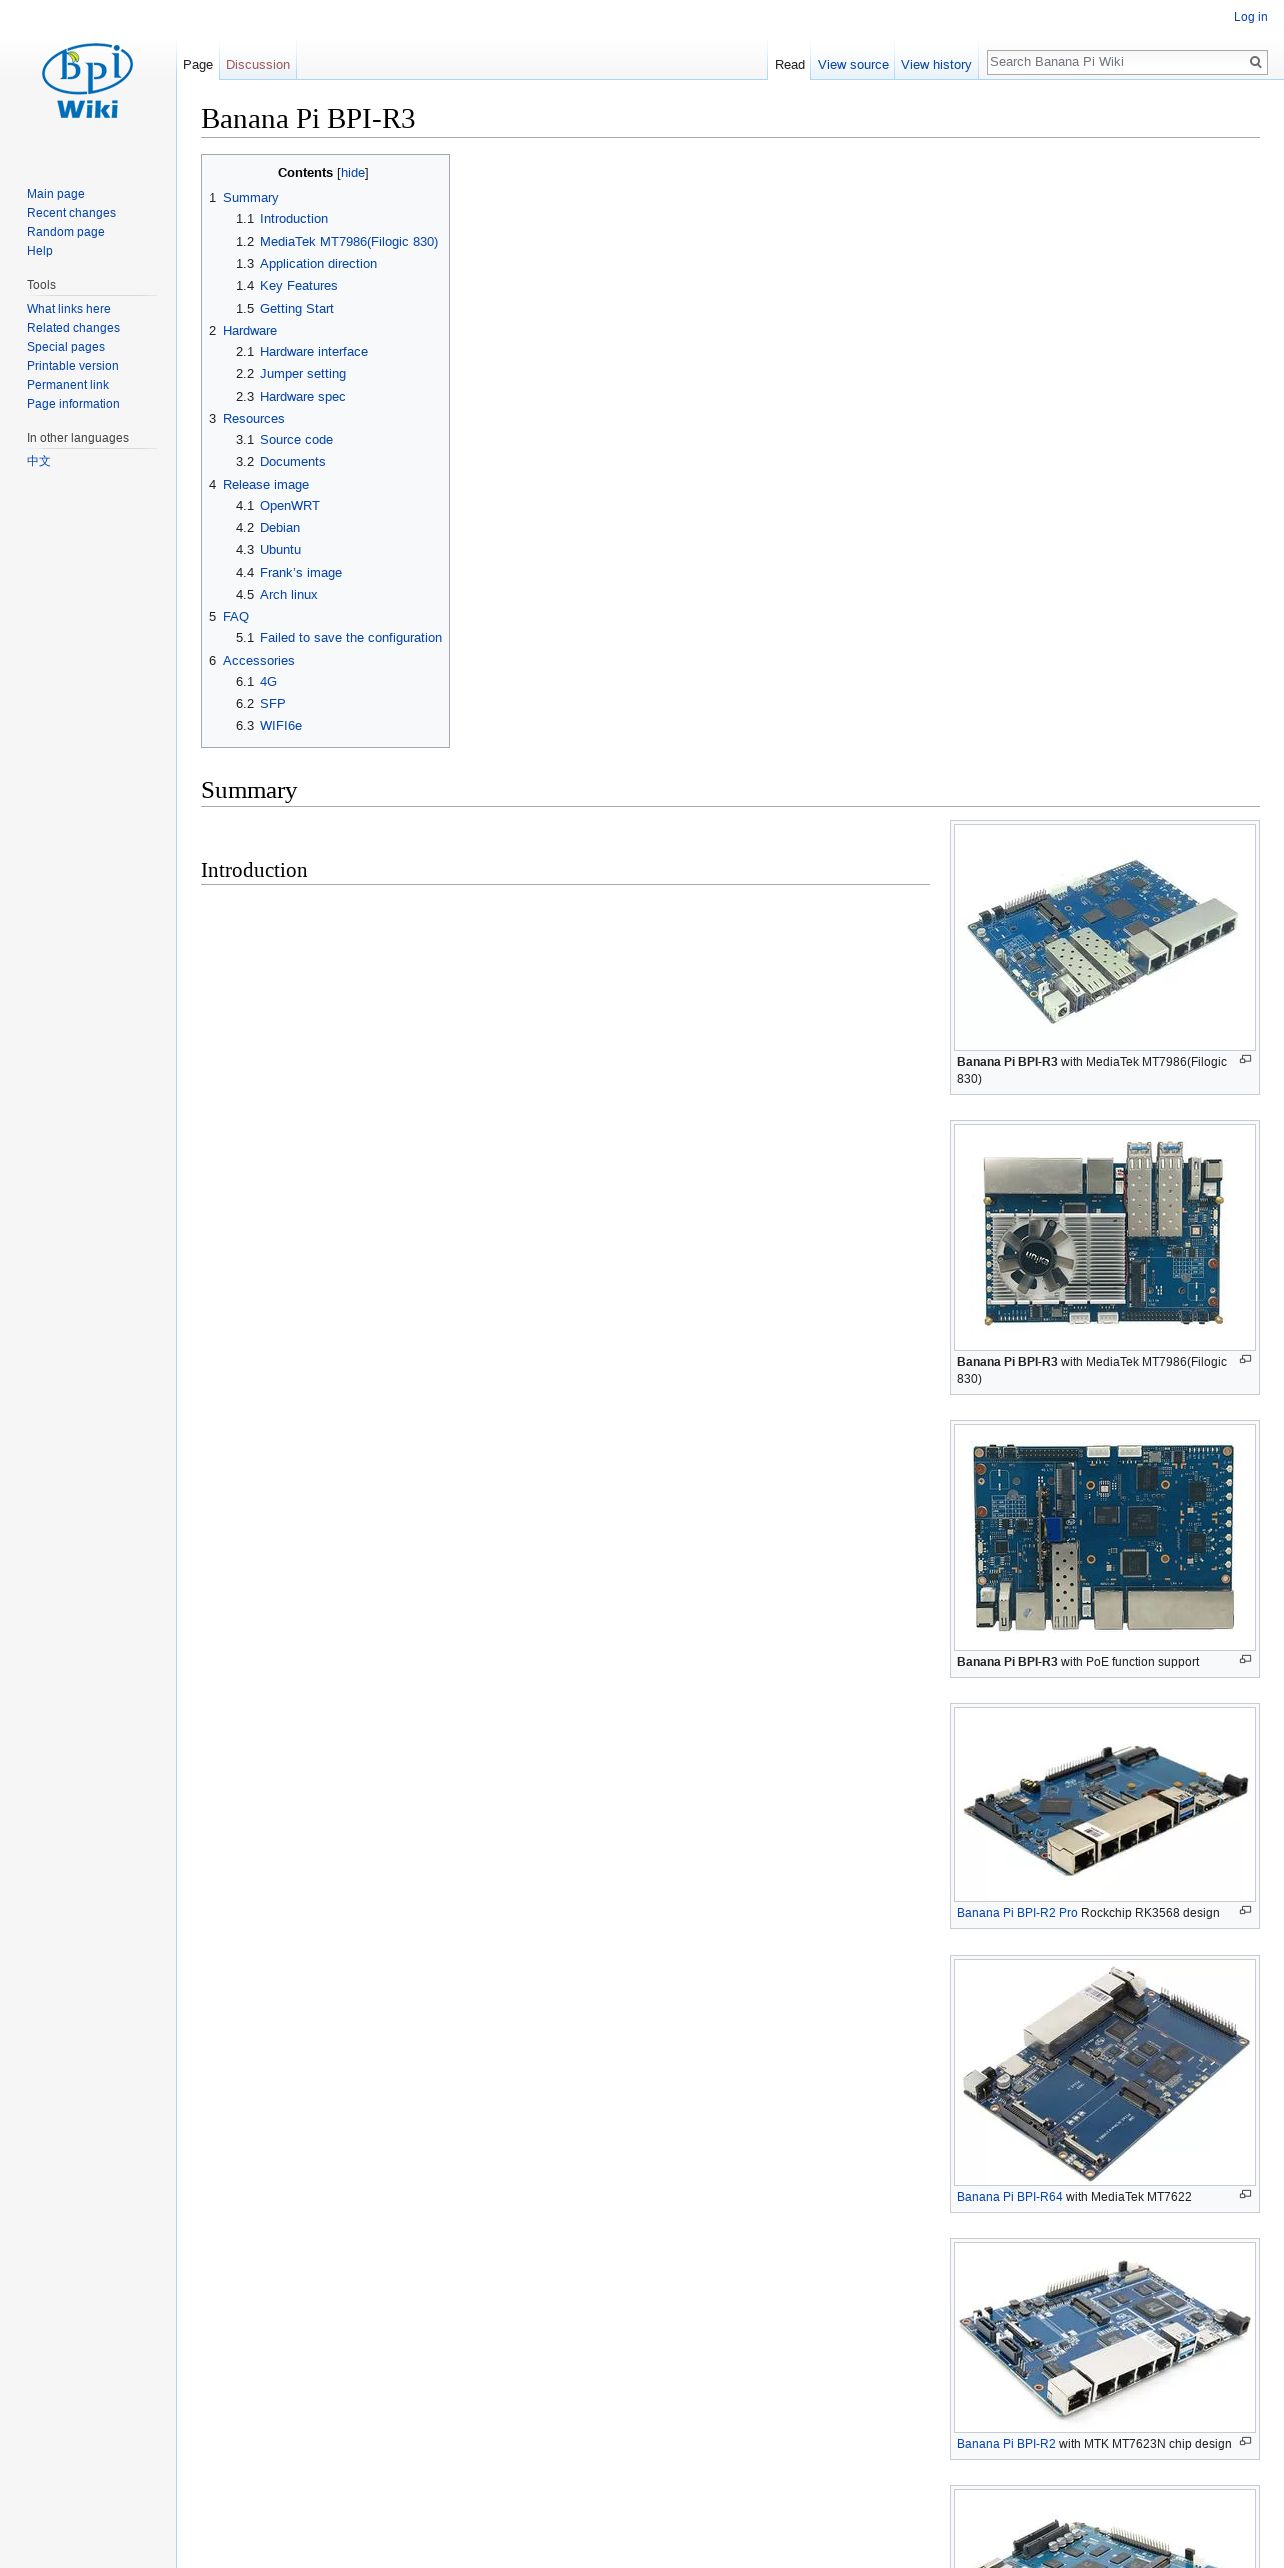Click Log in link
The width and height of the screenshot is (1284, 2568).
[1250, 17]
